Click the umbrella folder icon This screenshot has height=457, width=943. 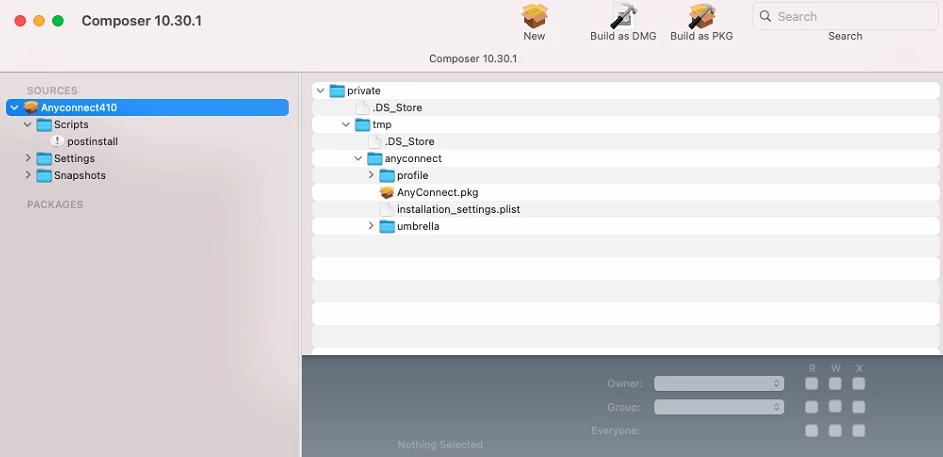(387, 227)
